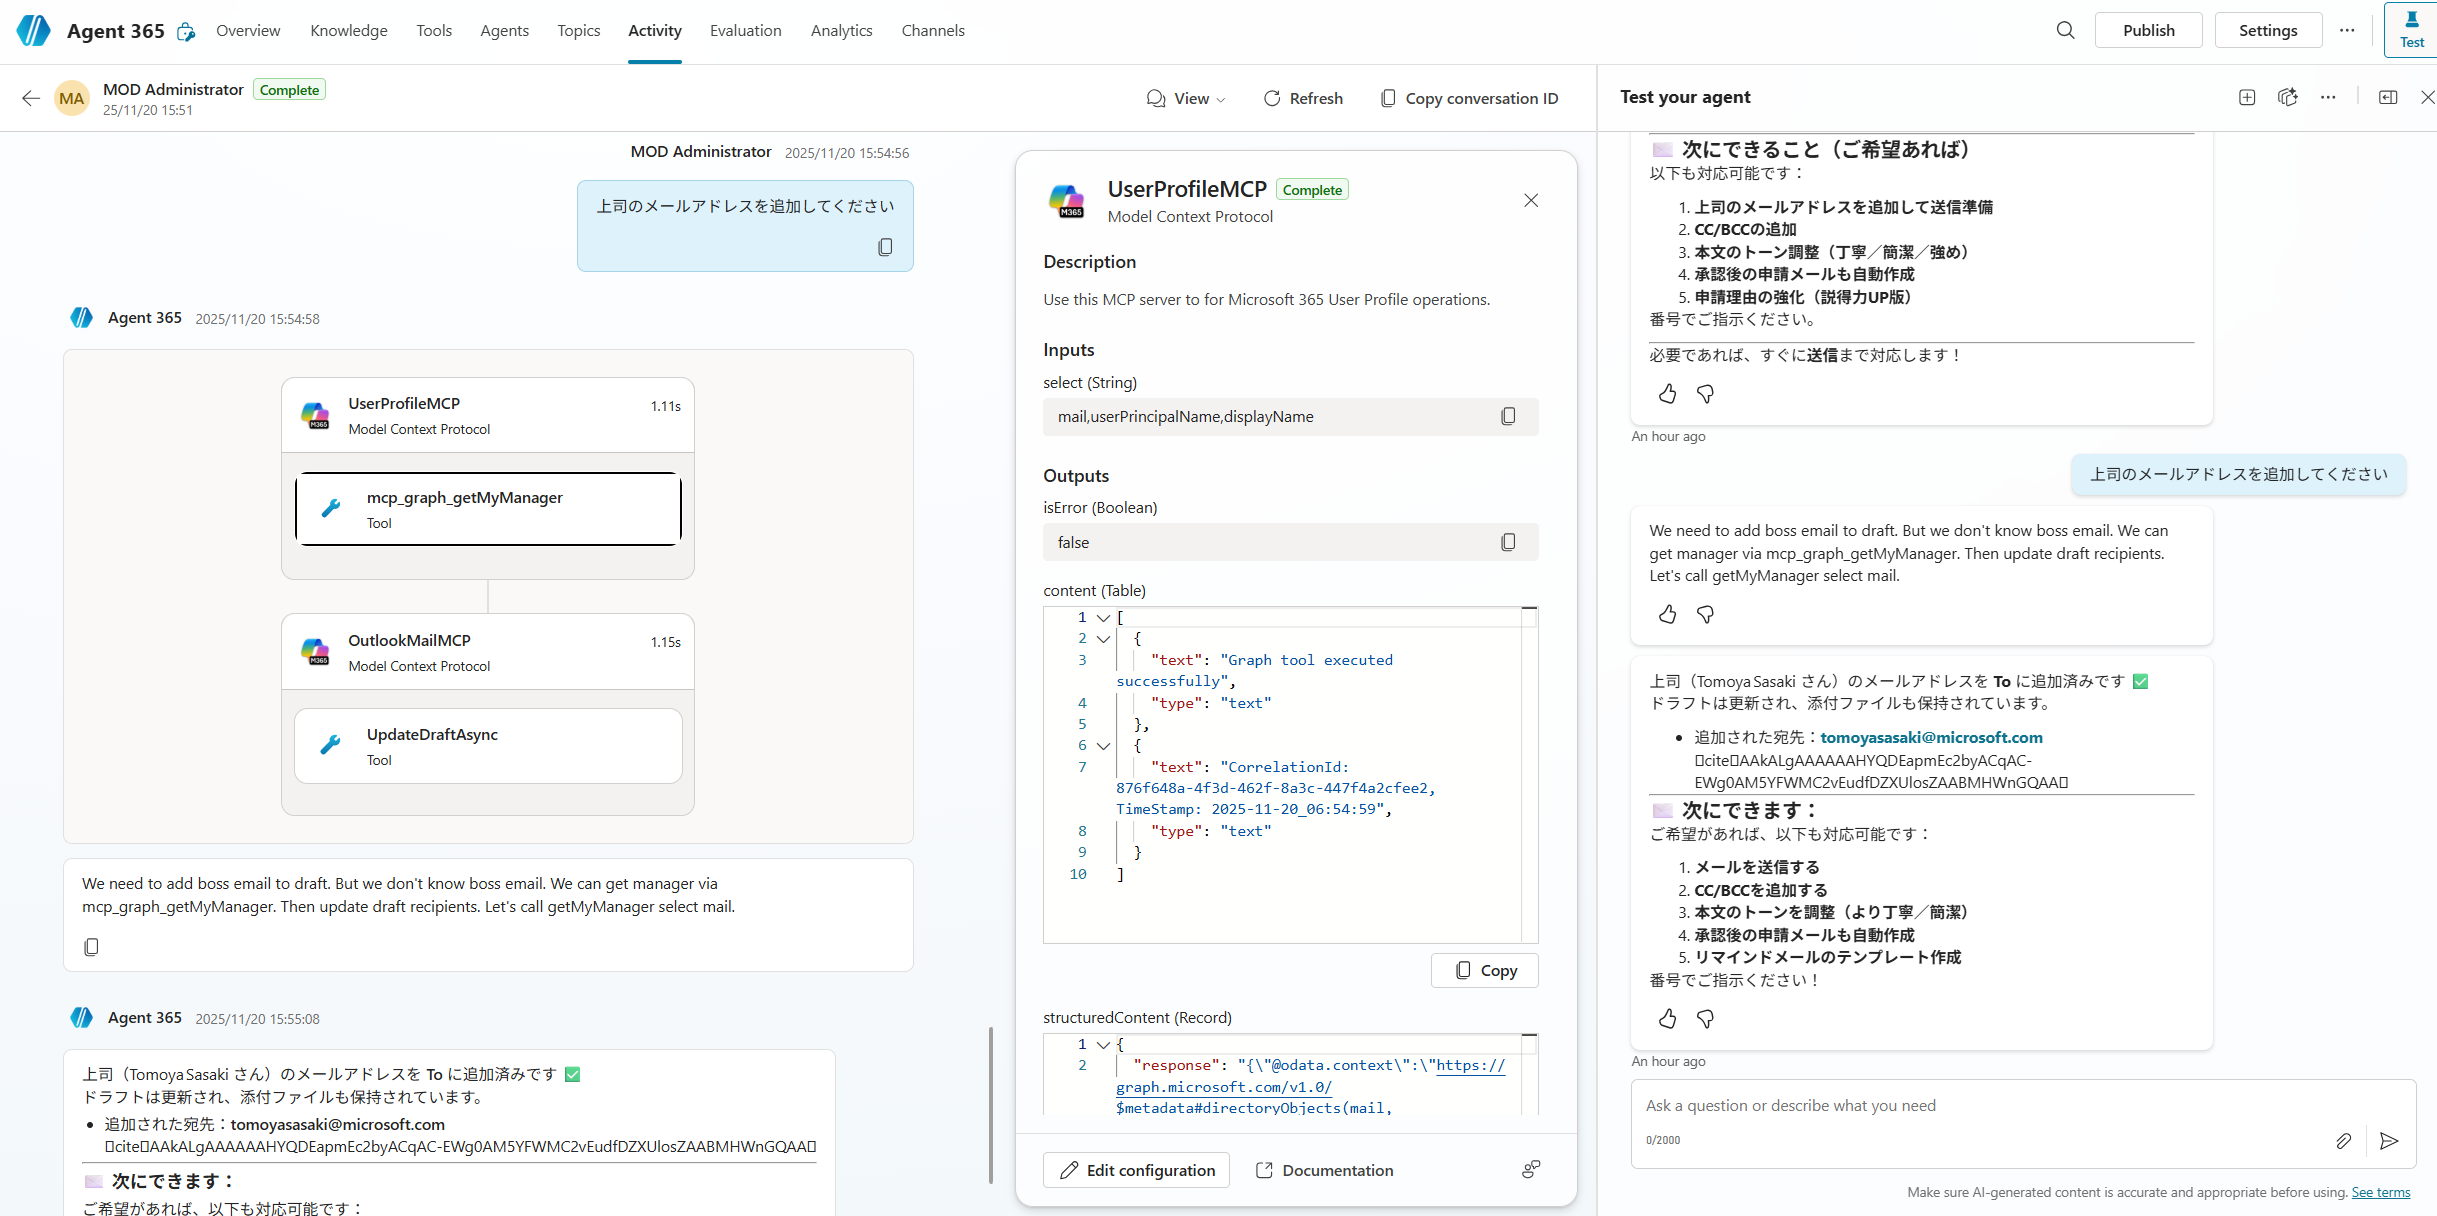2437x1216 pixels.
Task: Copy the select input value
Action: (1508, 416)
